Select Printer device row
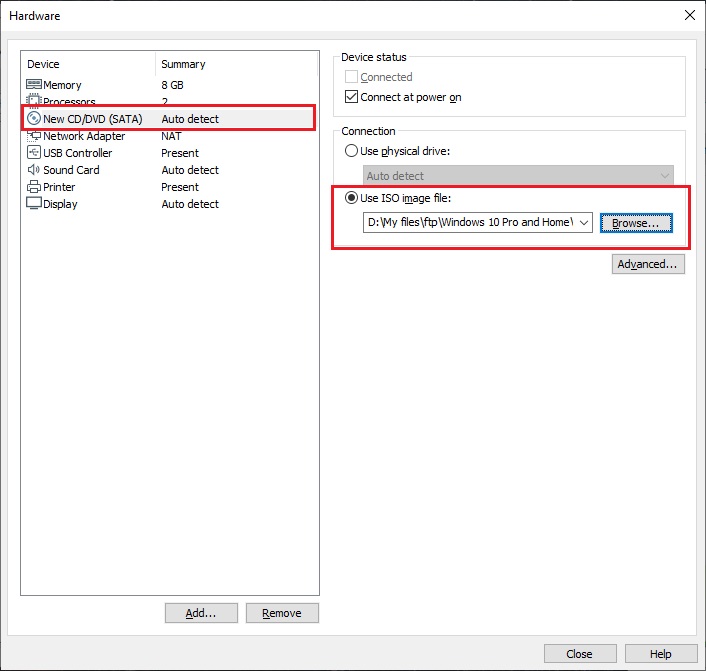 click(x=170, y=187)
